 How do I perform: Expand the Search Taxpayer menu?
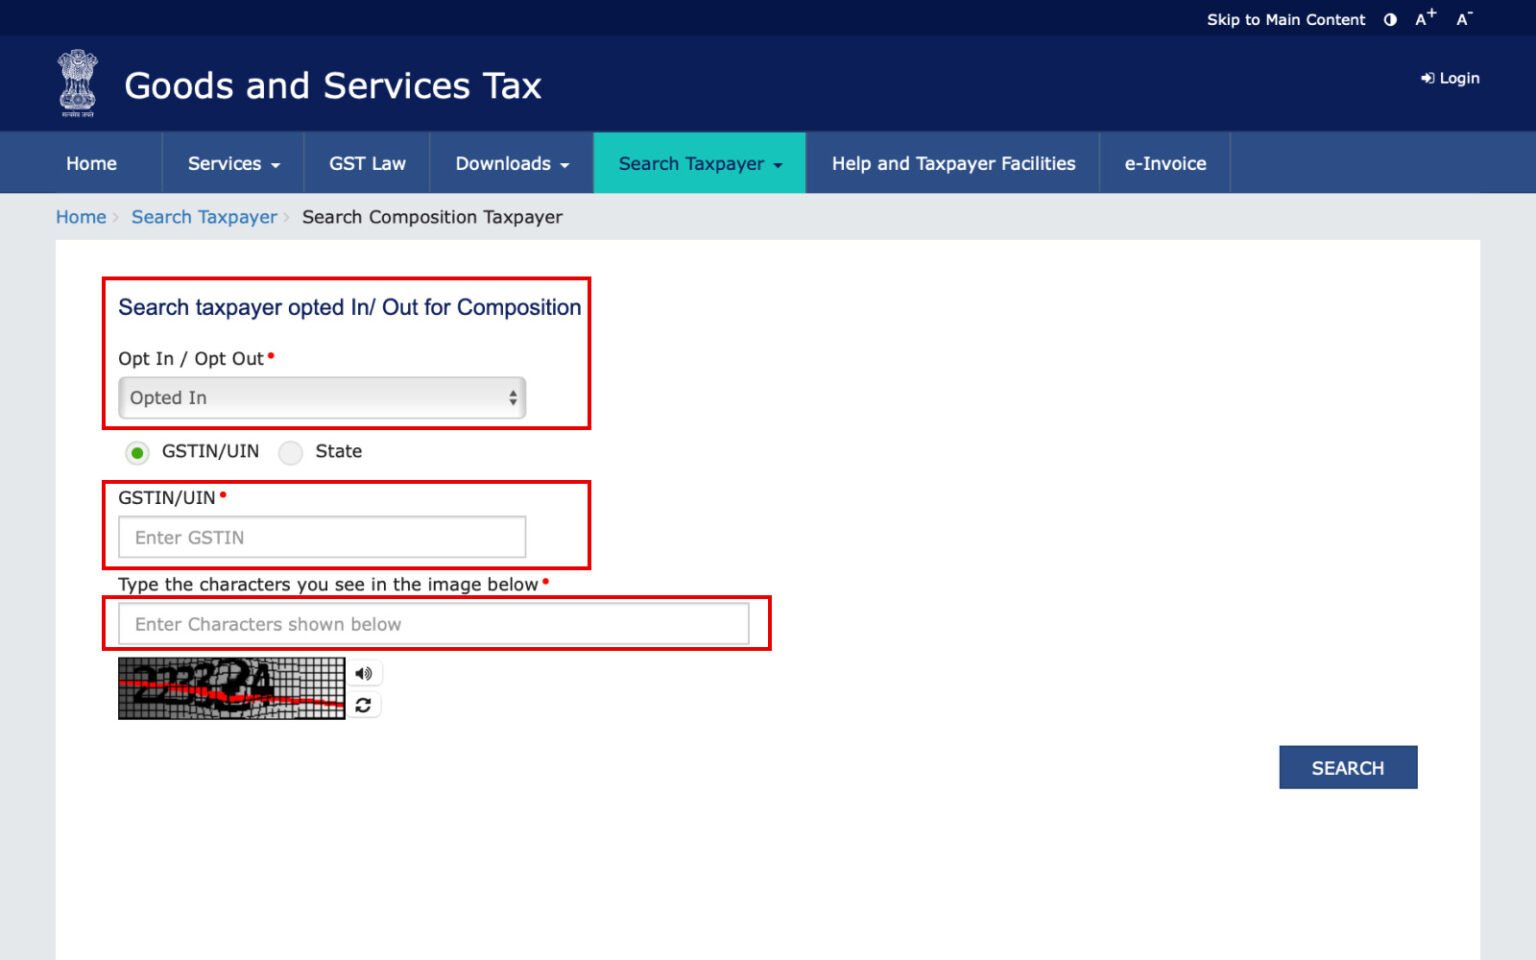point(698,163)
